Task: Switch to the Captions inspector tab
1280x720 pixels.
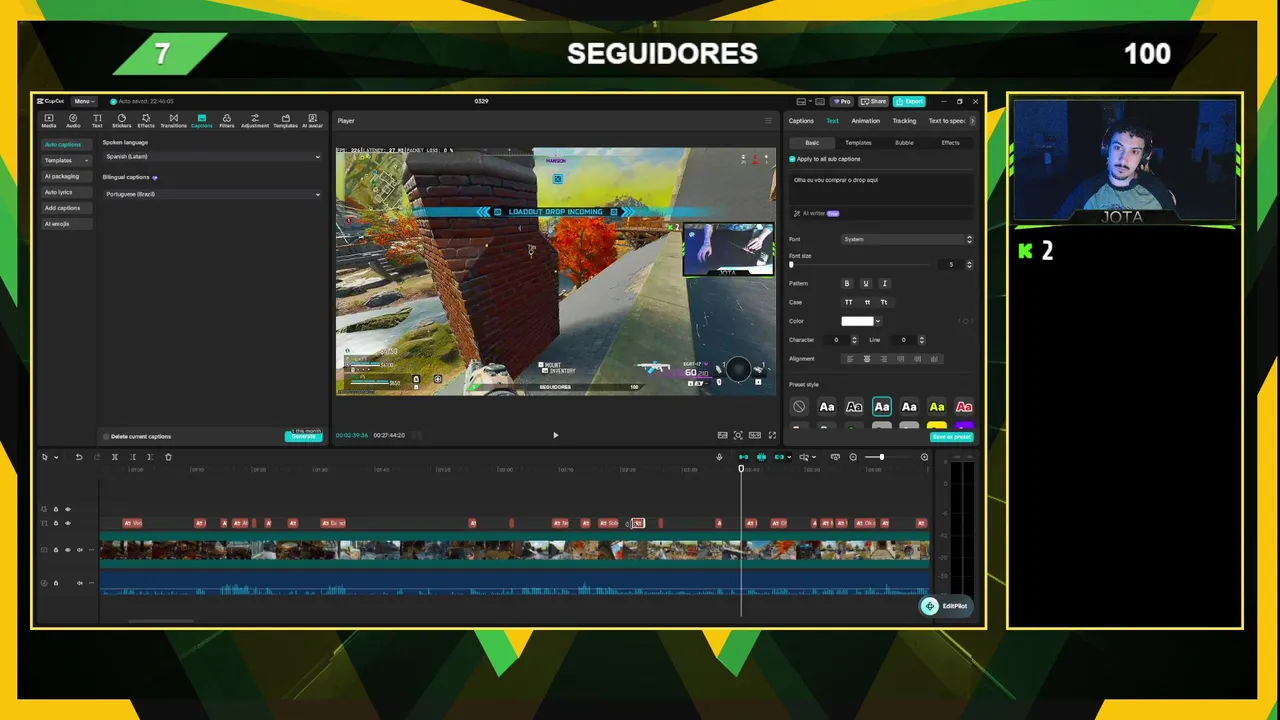Action: (x=801, y=121)
